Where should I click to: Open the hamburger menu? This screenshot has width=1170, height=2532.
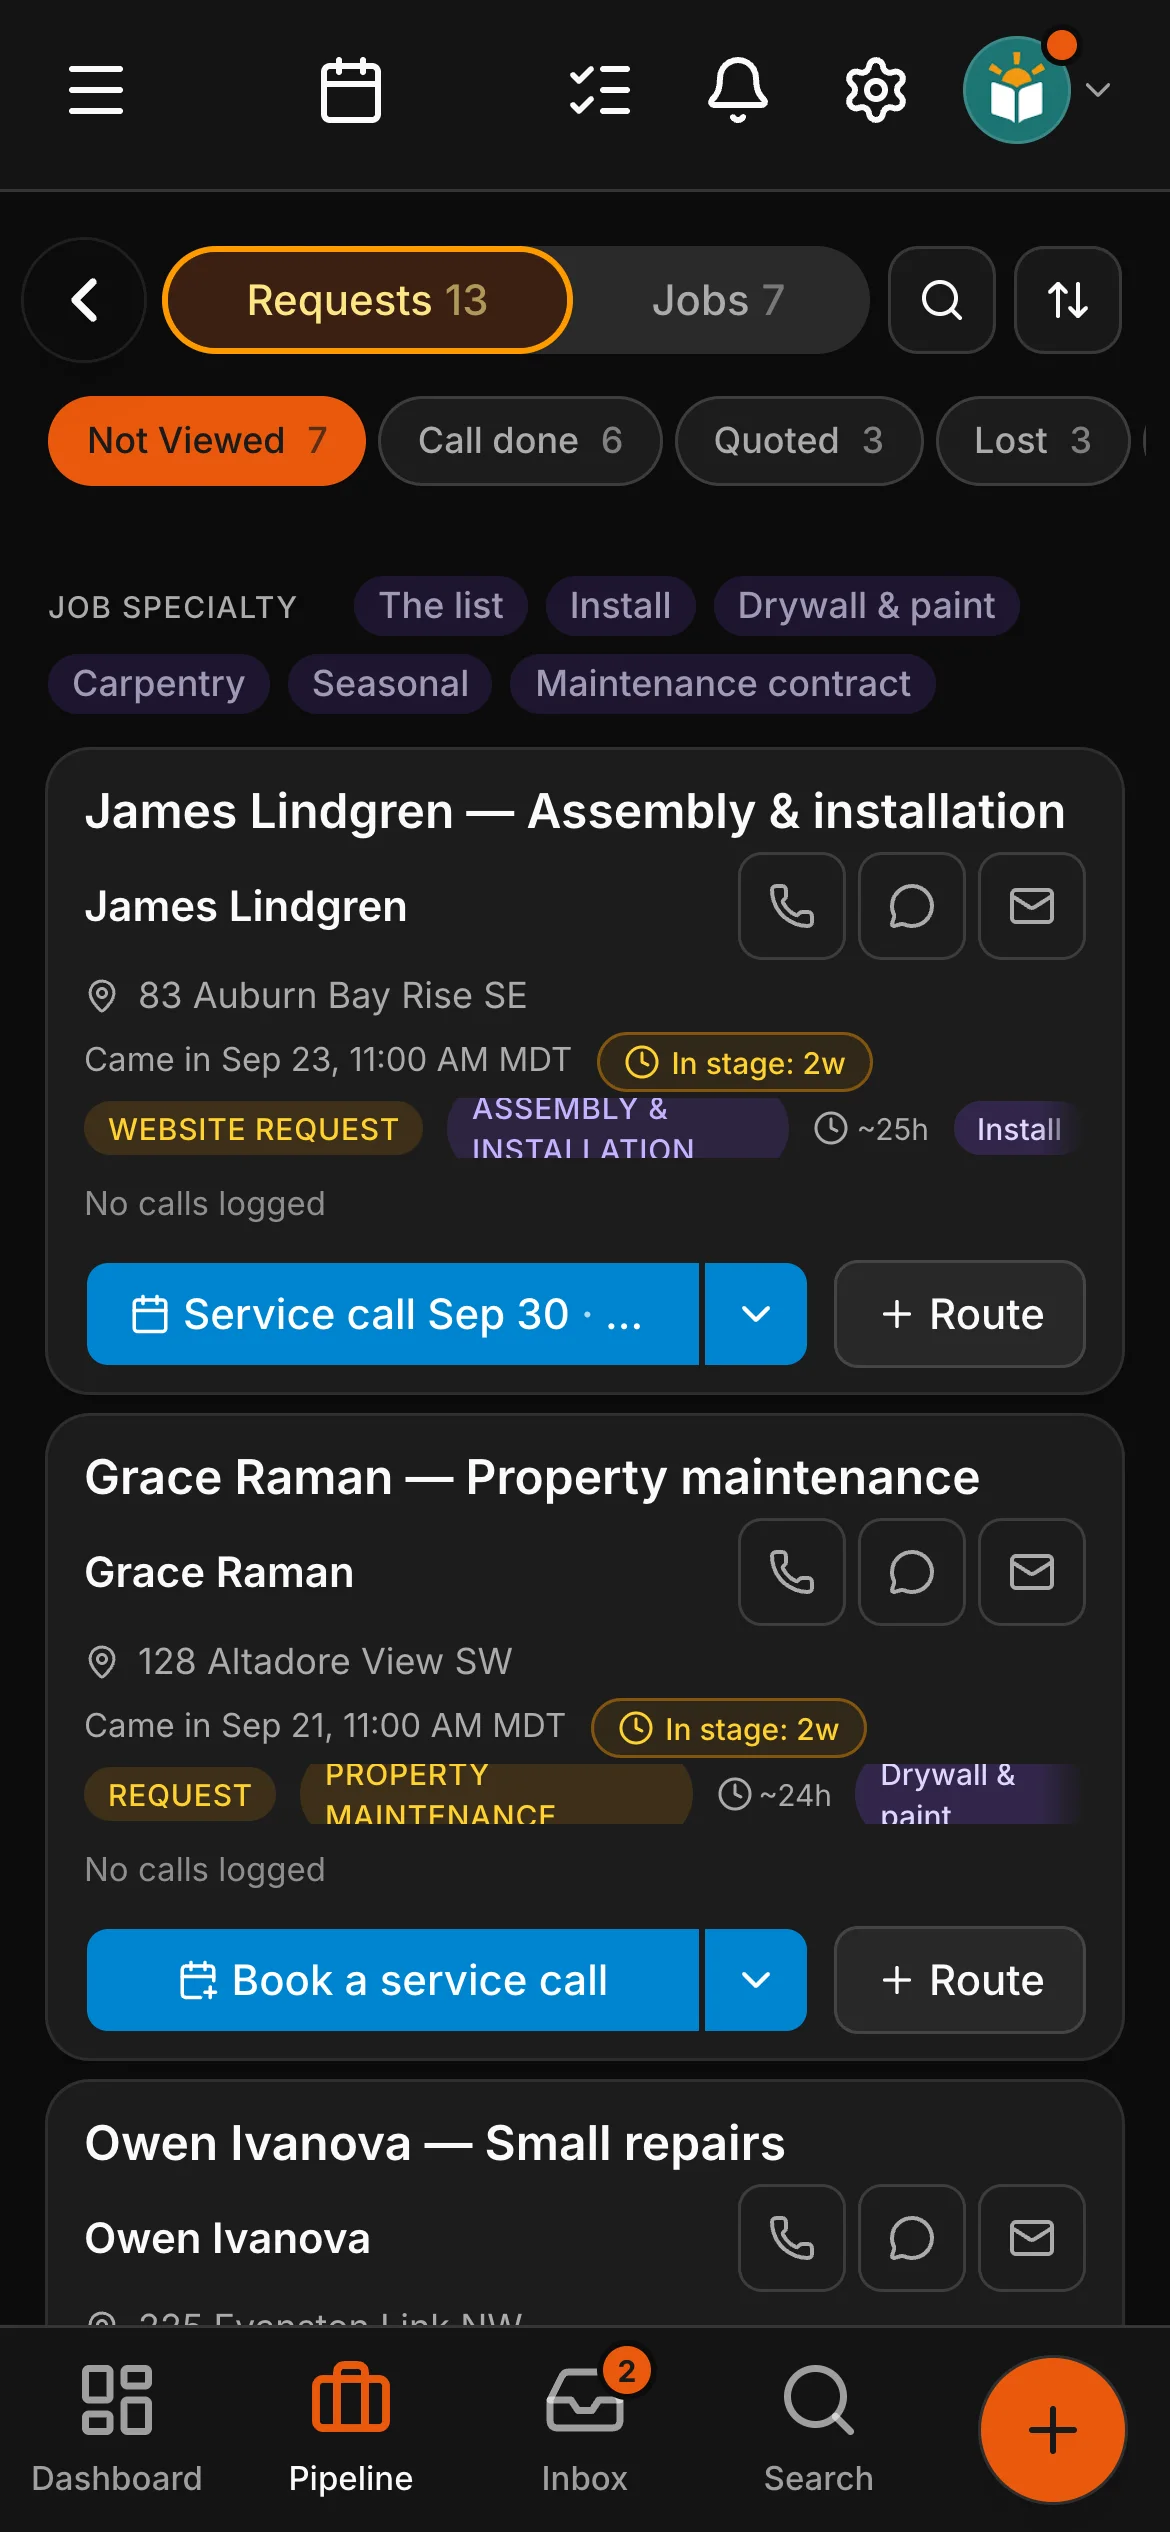pyautogui.click(x=96, y=90)
